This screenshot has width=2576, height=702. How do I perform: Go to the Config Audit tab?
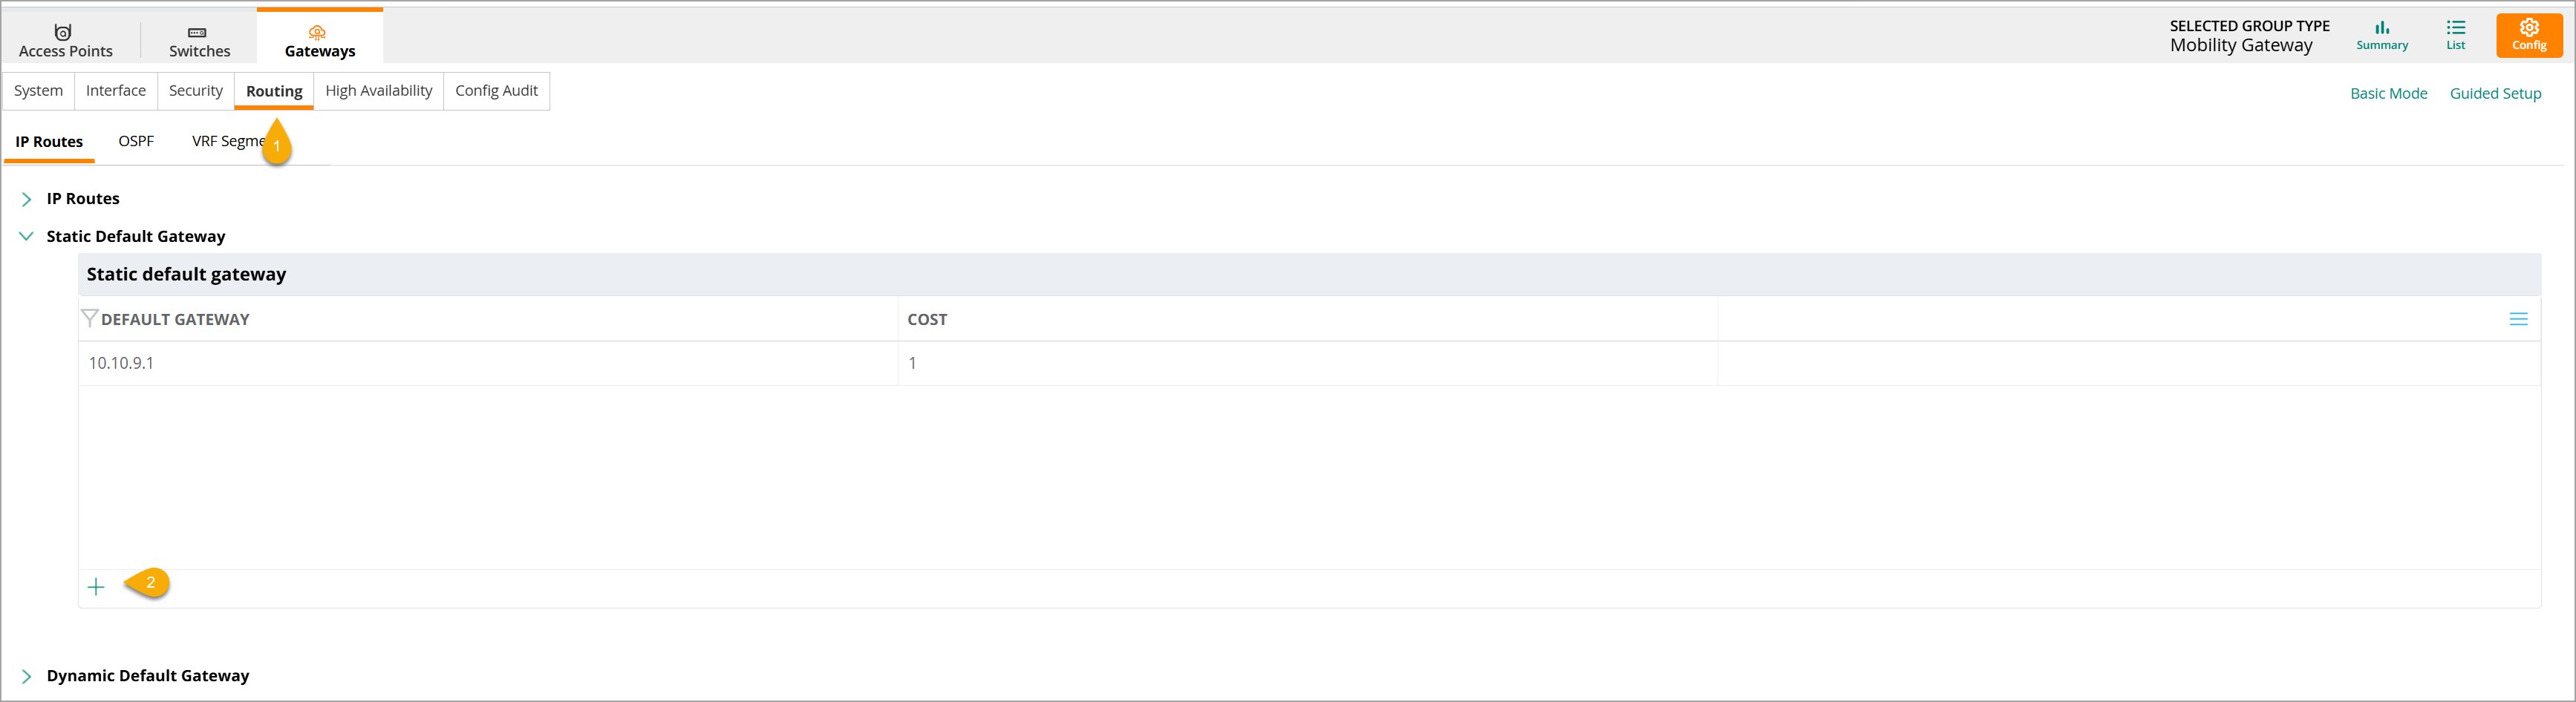click(497, 91)
